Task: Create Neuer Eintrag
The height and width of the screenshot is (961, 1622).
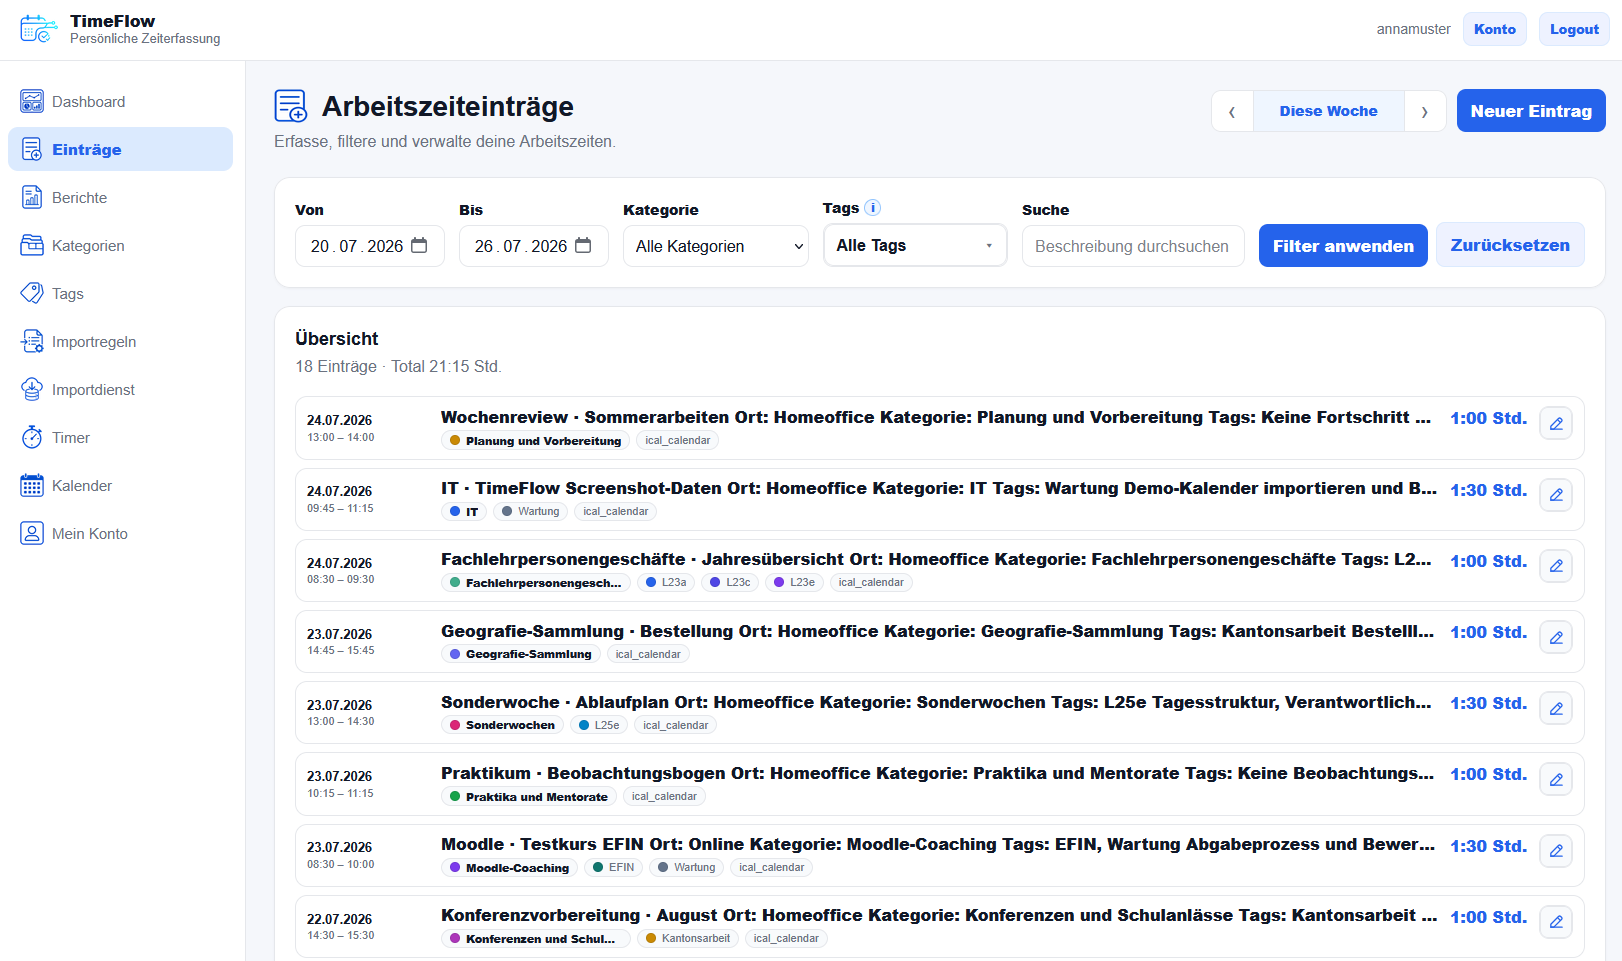Action: [1531, 111]
